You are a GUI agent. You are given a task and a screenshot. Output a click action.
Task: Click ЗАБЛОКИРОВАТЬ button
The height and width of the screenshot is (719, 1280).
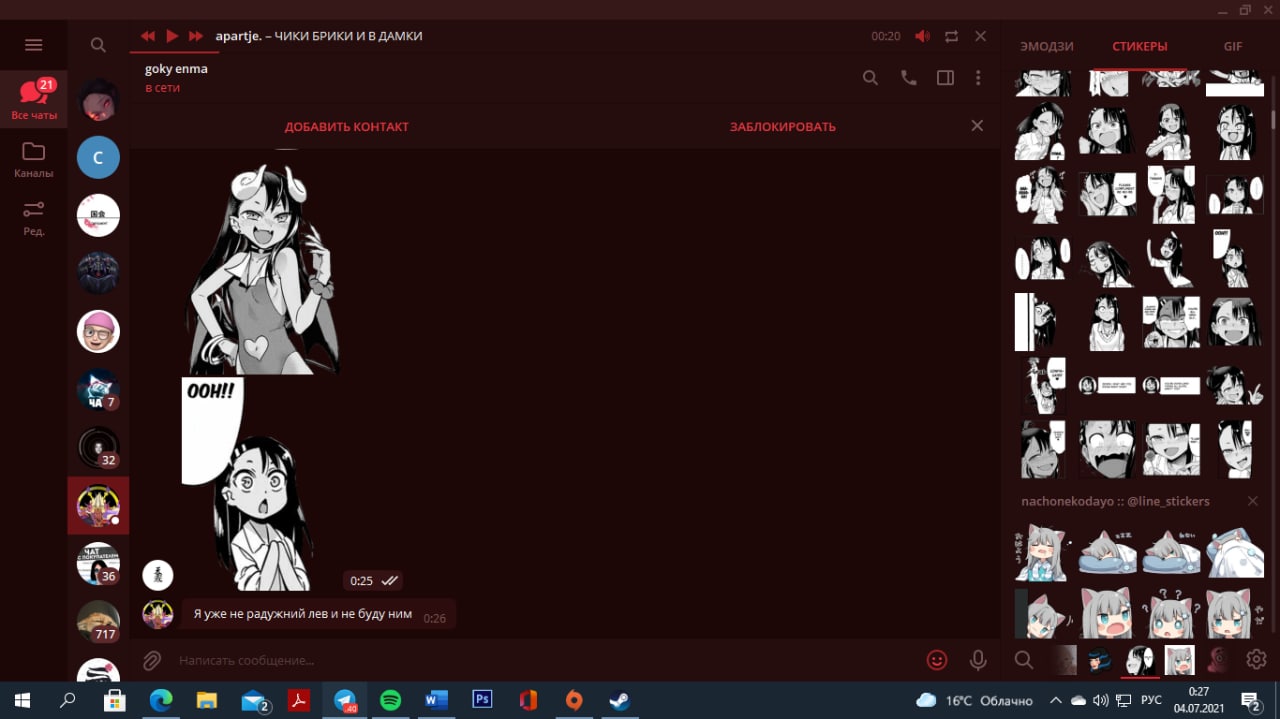783,127
